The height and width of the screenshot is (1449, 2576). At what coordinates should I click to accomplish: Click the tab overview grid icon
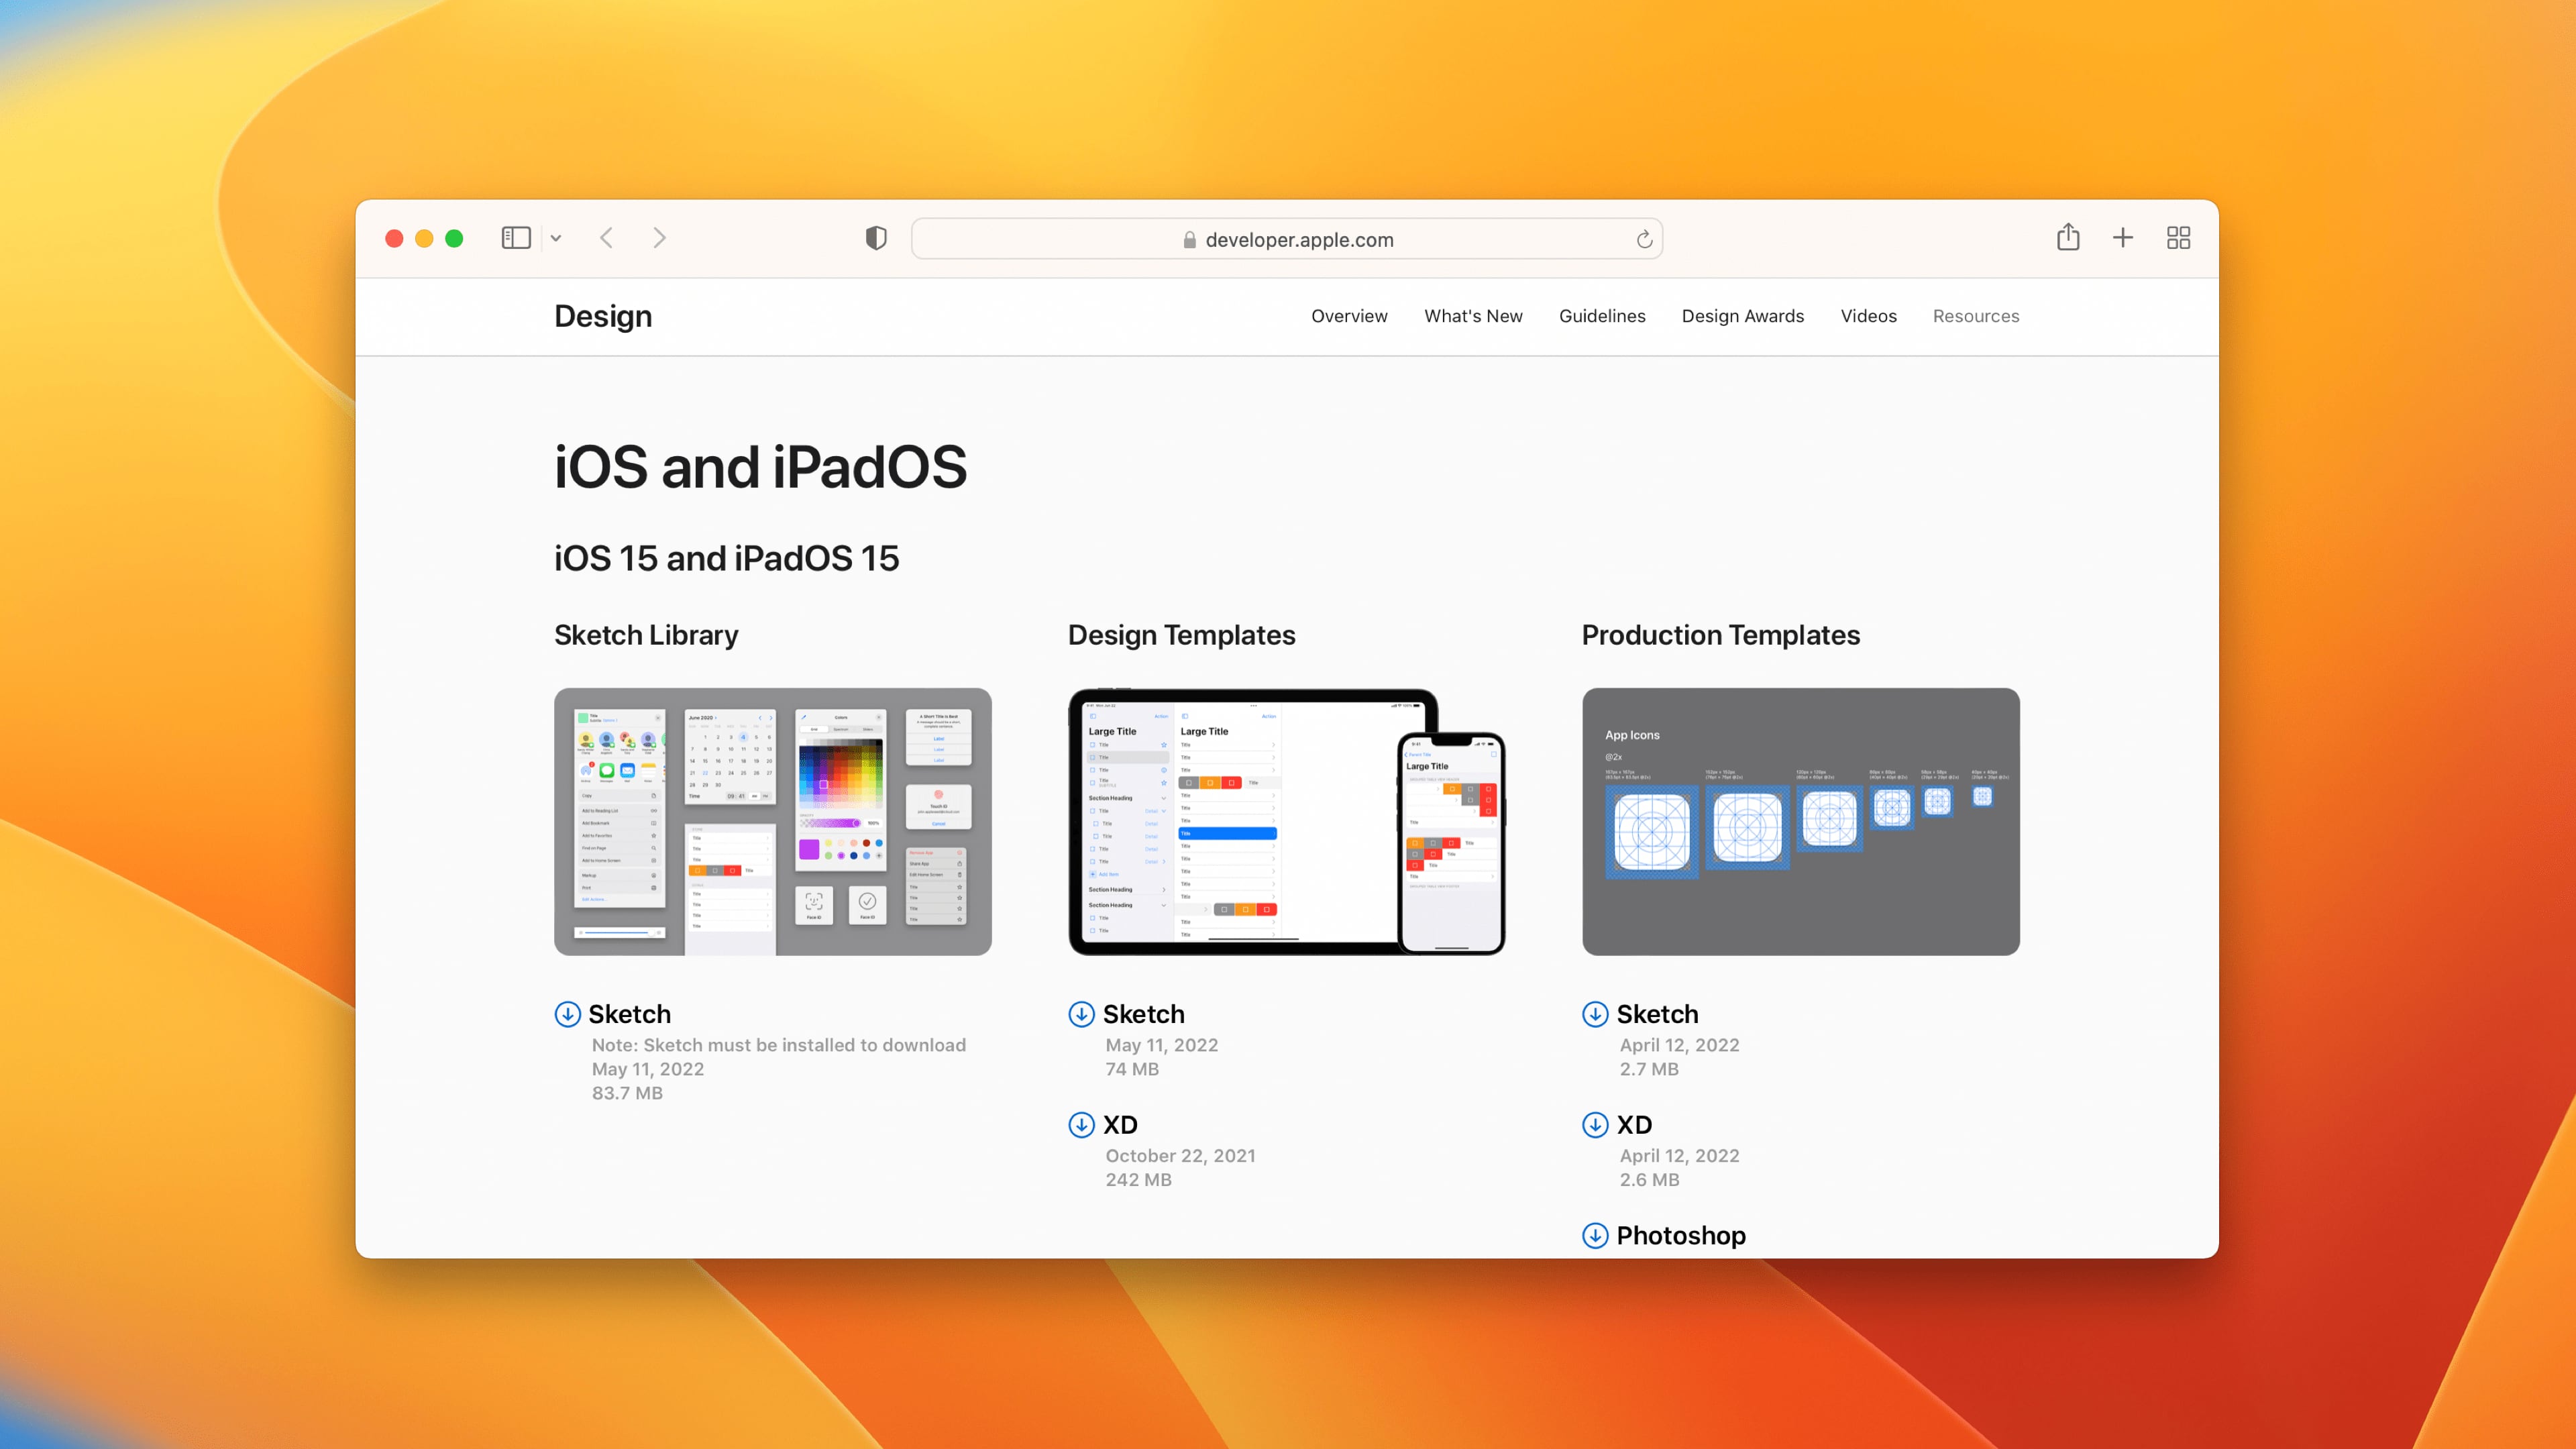point(2179,238)
